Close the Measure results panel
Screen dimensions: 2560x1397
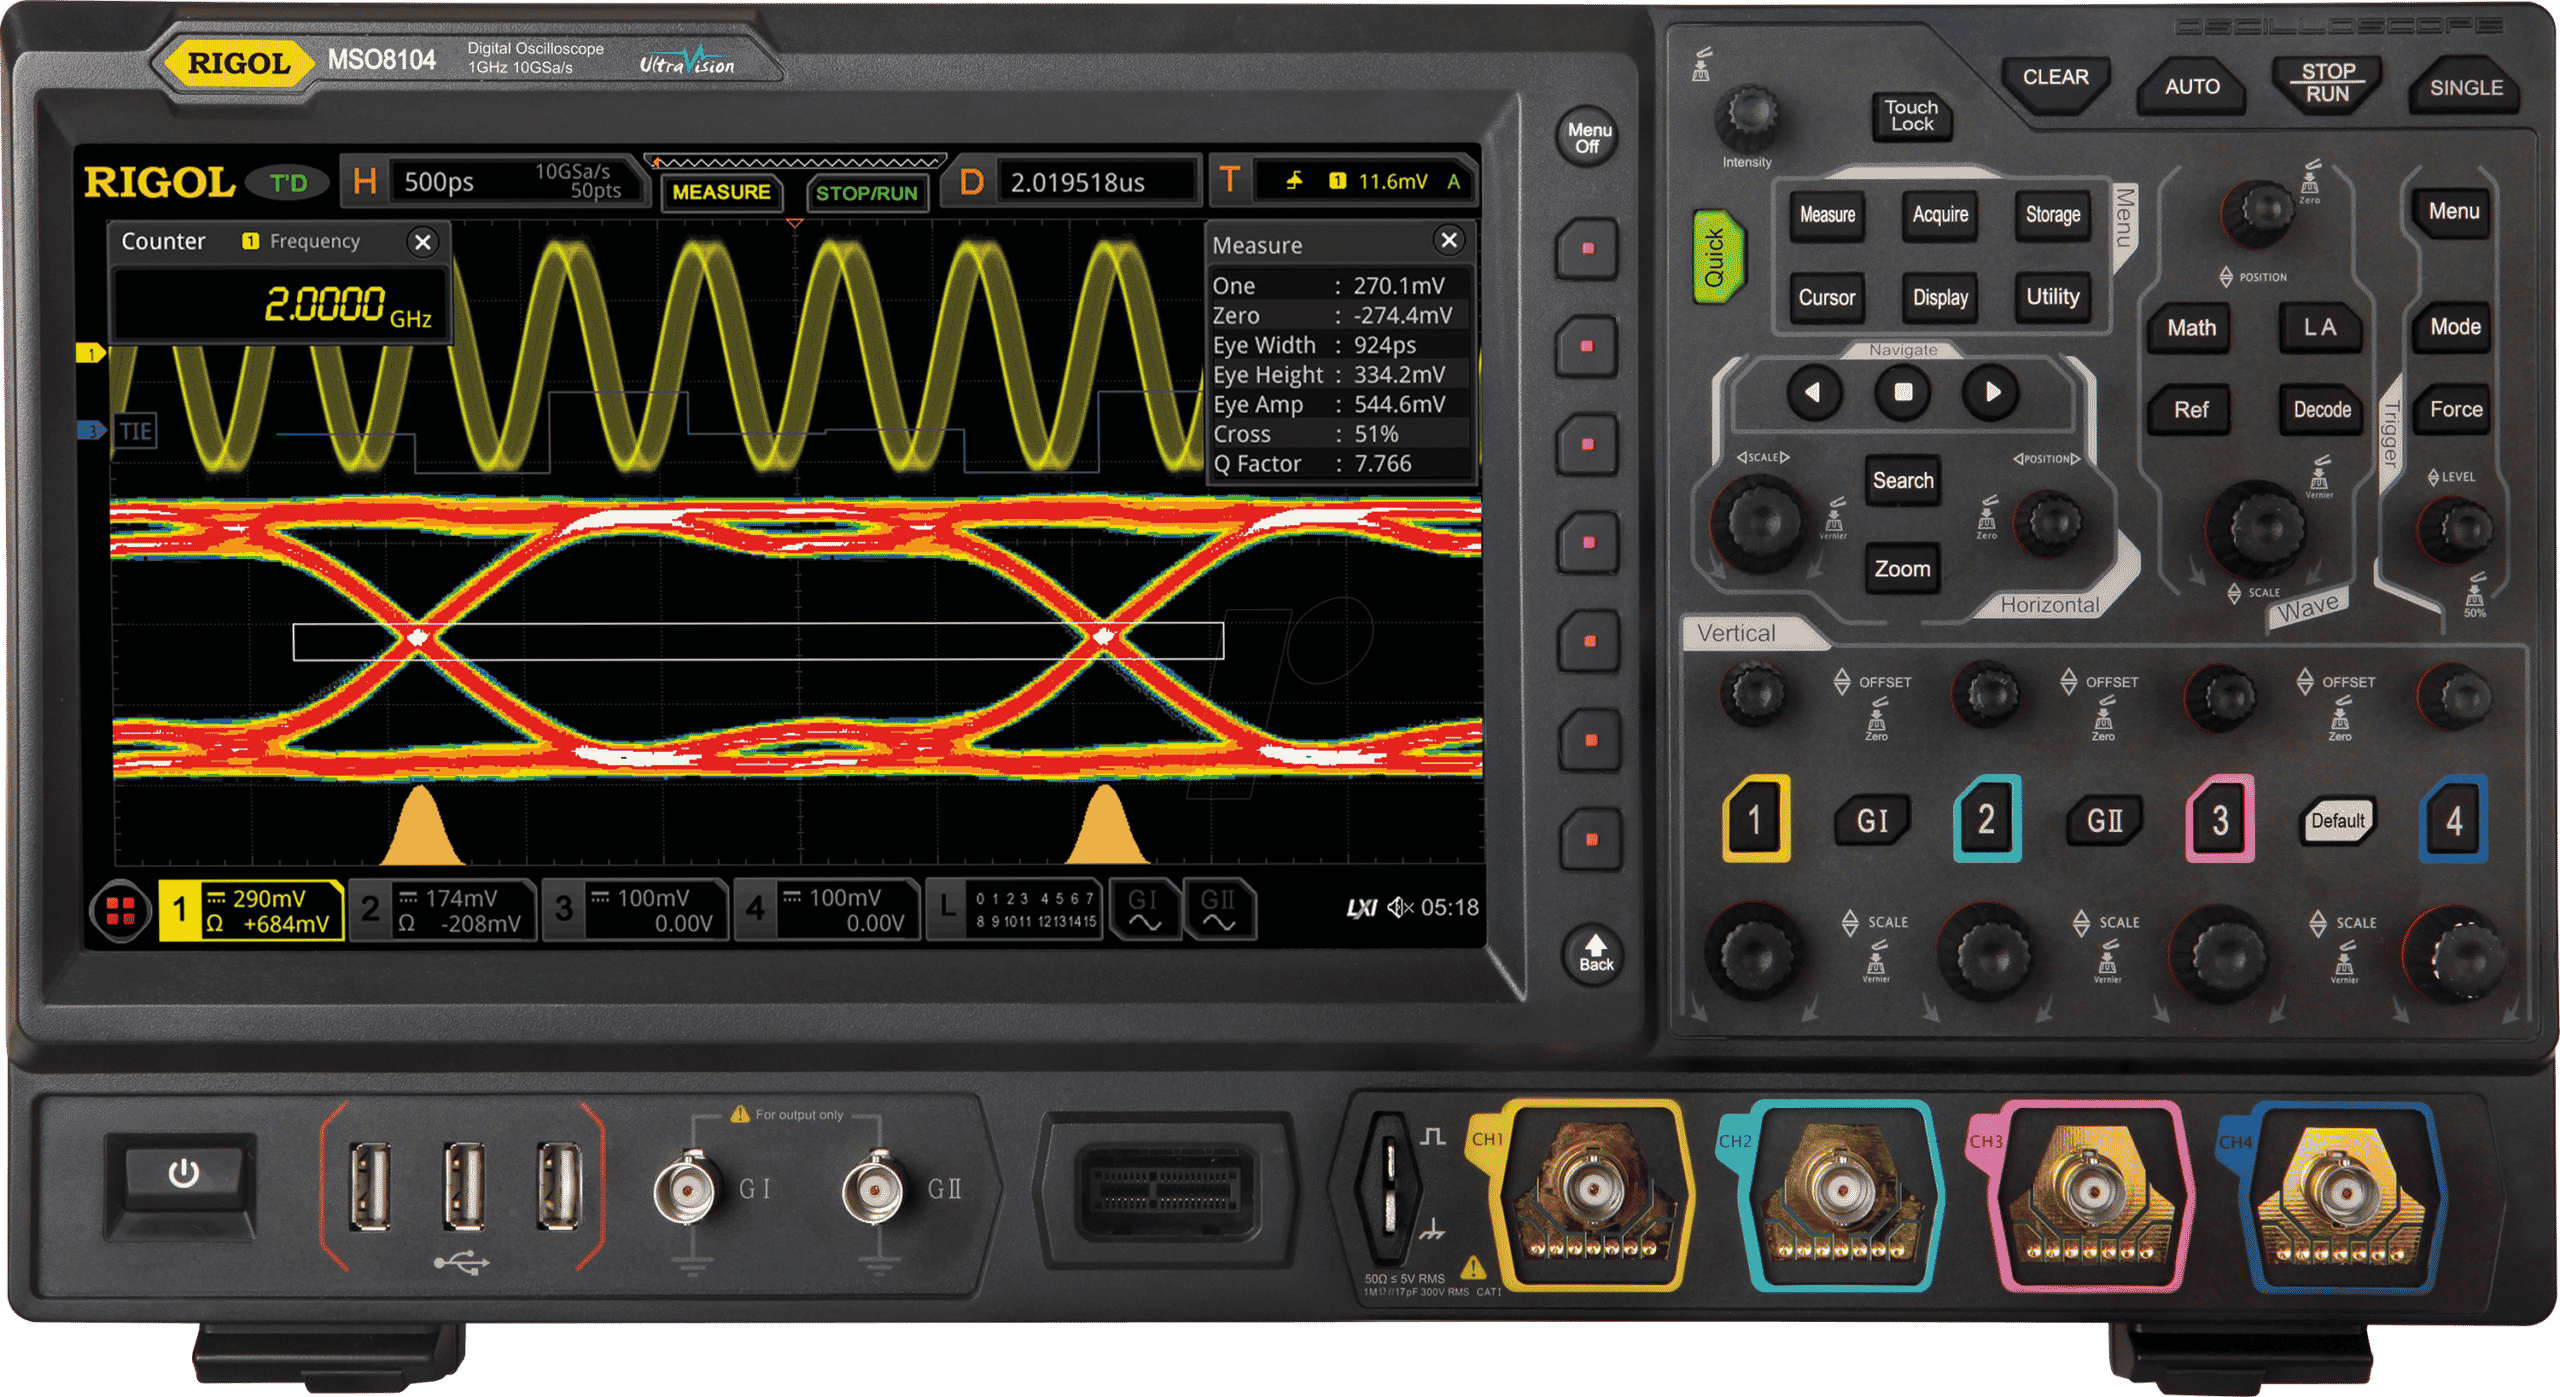pos(1448,241)
